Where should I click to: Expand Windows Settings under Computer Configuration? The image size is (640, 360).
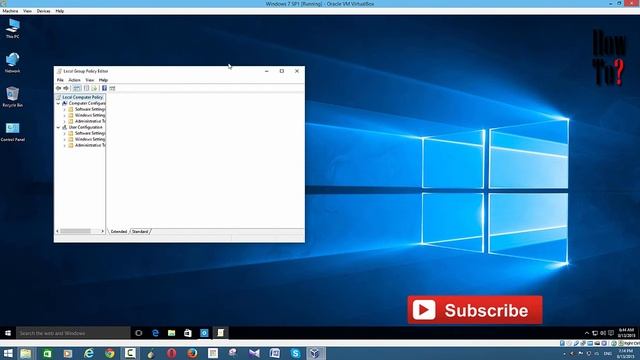(x=64, y=116)
